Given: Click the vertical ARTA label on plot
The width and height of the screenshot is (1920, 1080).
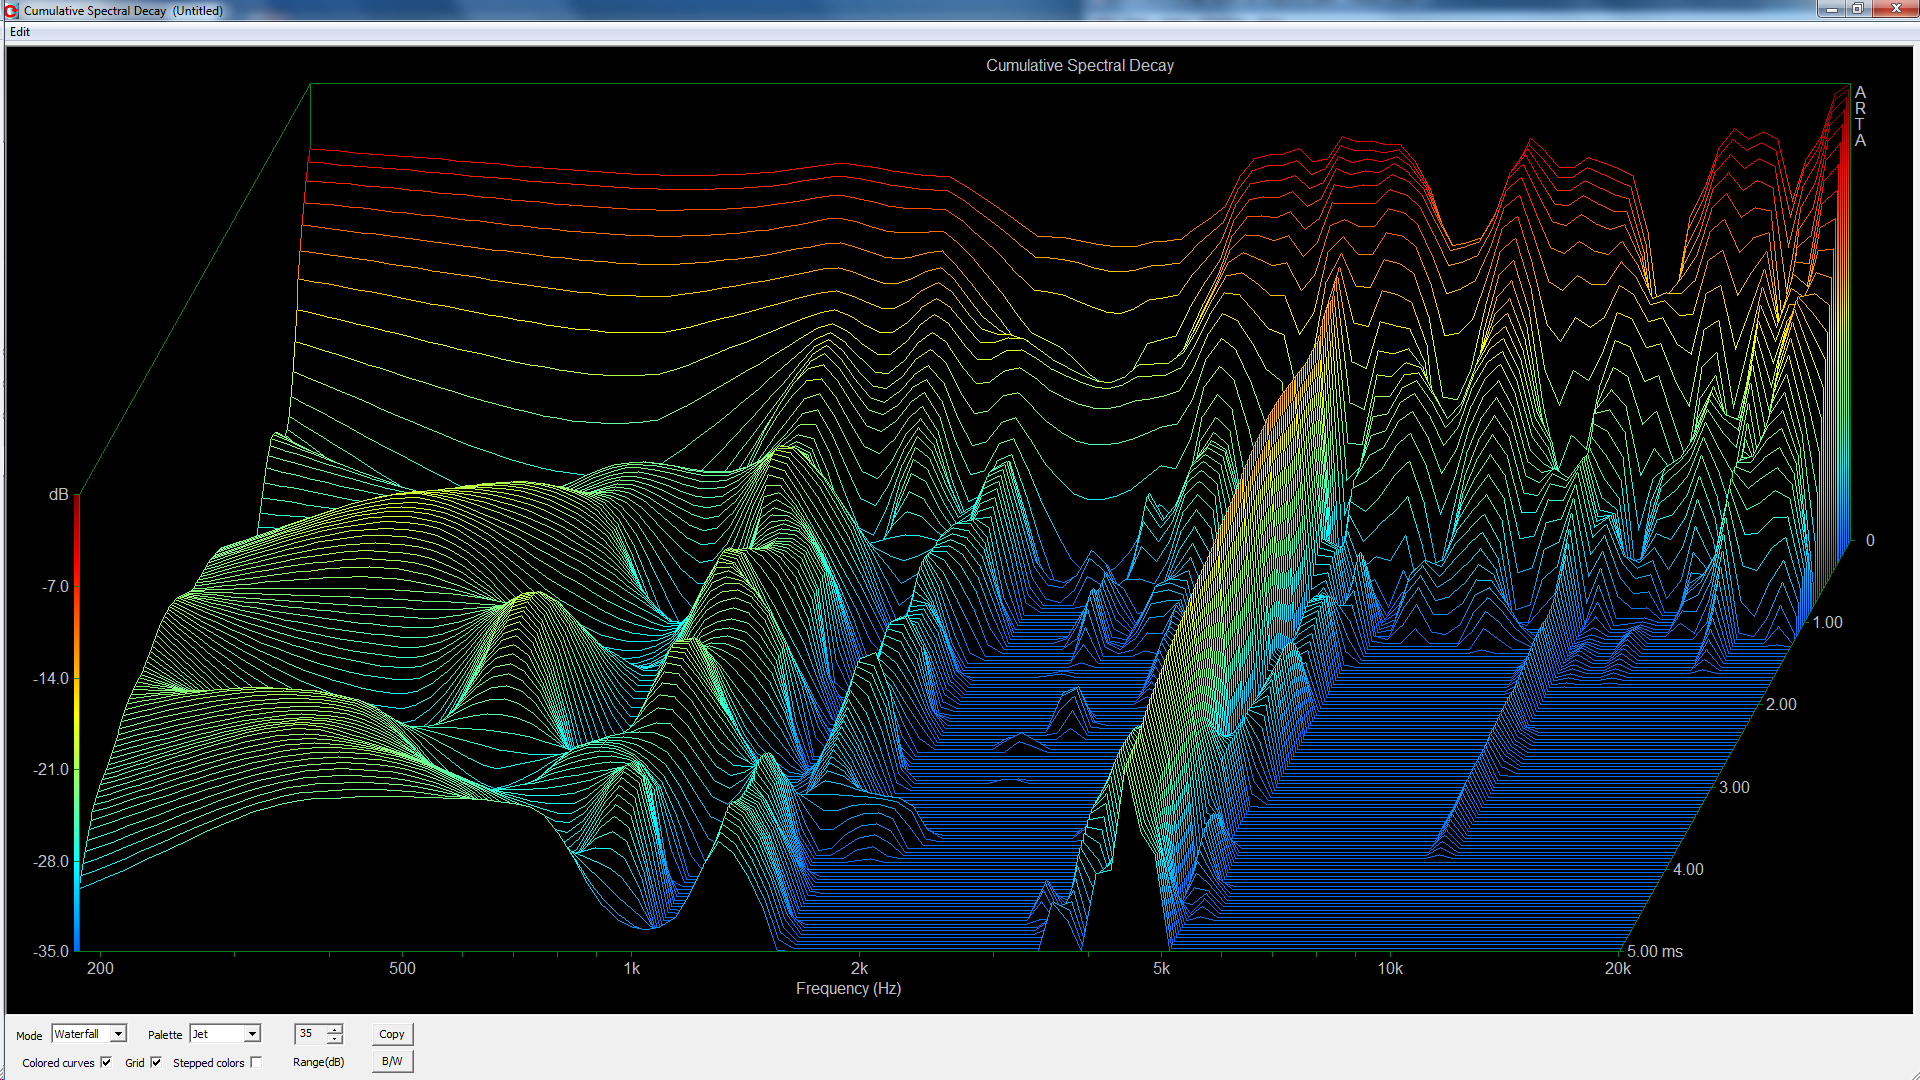Looking at the screenshot, I should coord(1860,116).
